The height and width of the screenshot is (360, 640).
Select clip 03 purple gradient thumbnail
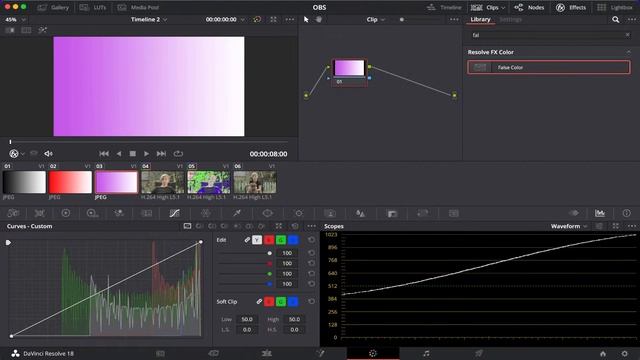(x=116, y=182)
